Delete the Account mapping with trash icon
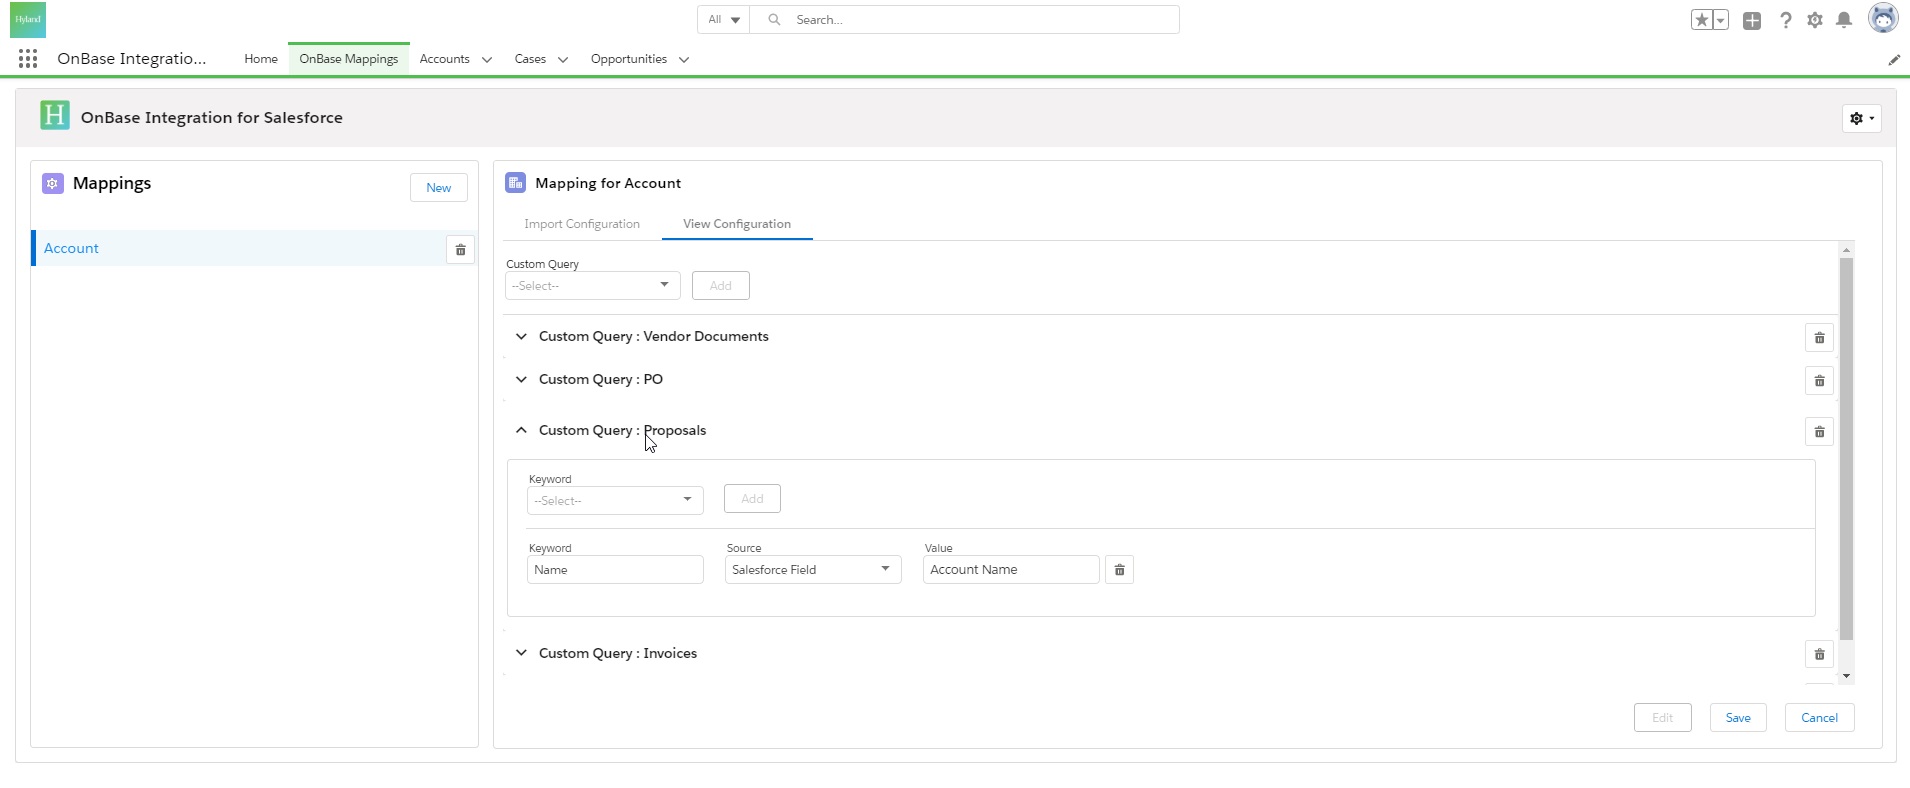This screenshot has height=788, width=1910. pyautogui.click(x=460, y=250)
